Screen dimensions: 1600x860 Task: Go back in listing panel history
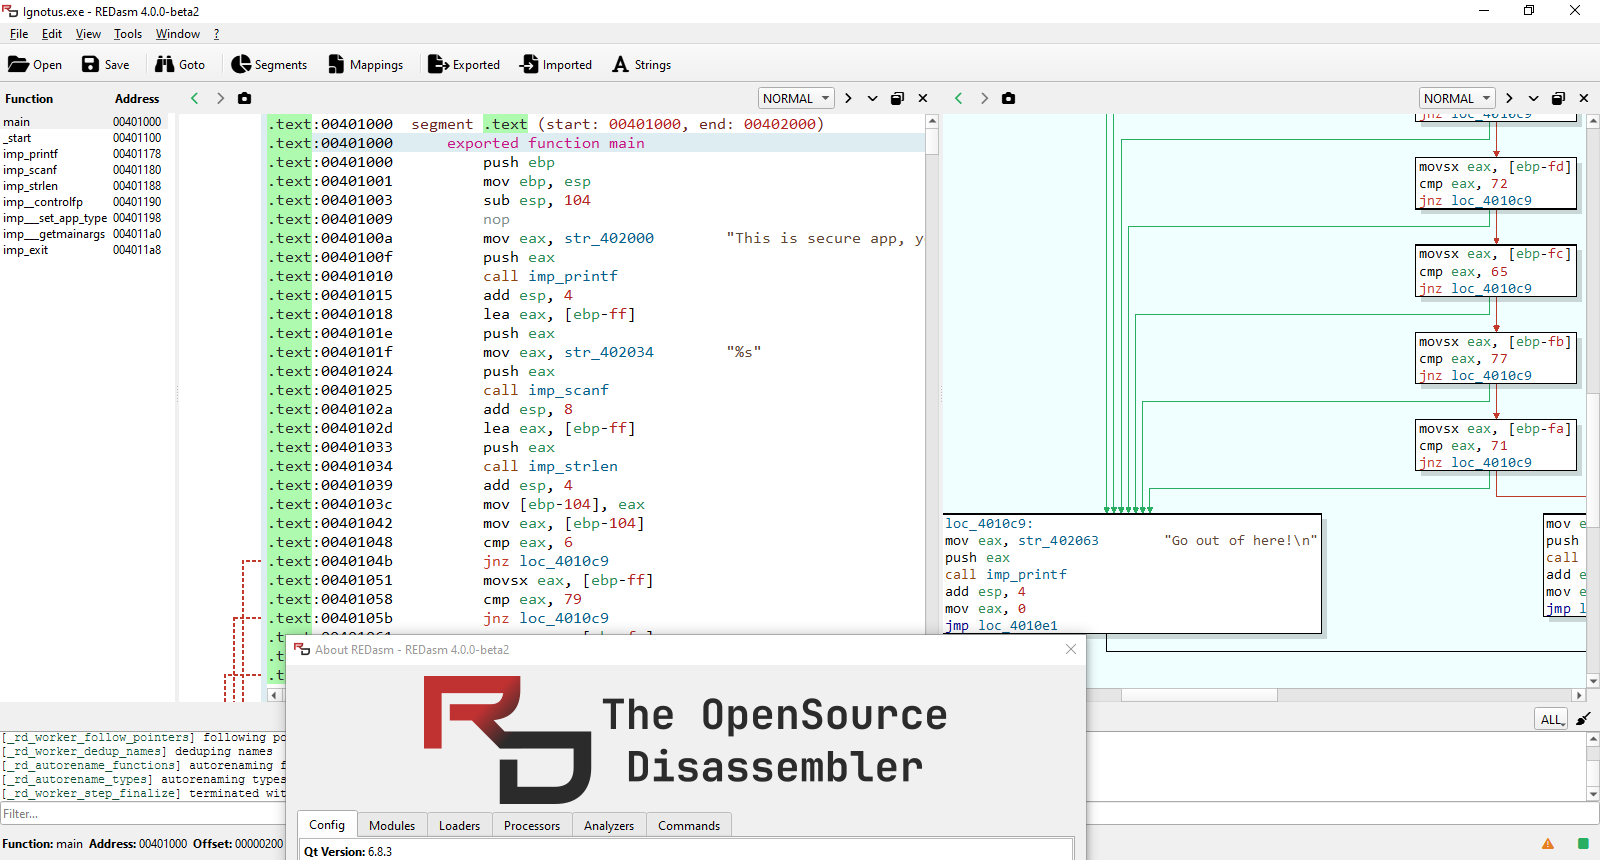click(x=195, y=98)
